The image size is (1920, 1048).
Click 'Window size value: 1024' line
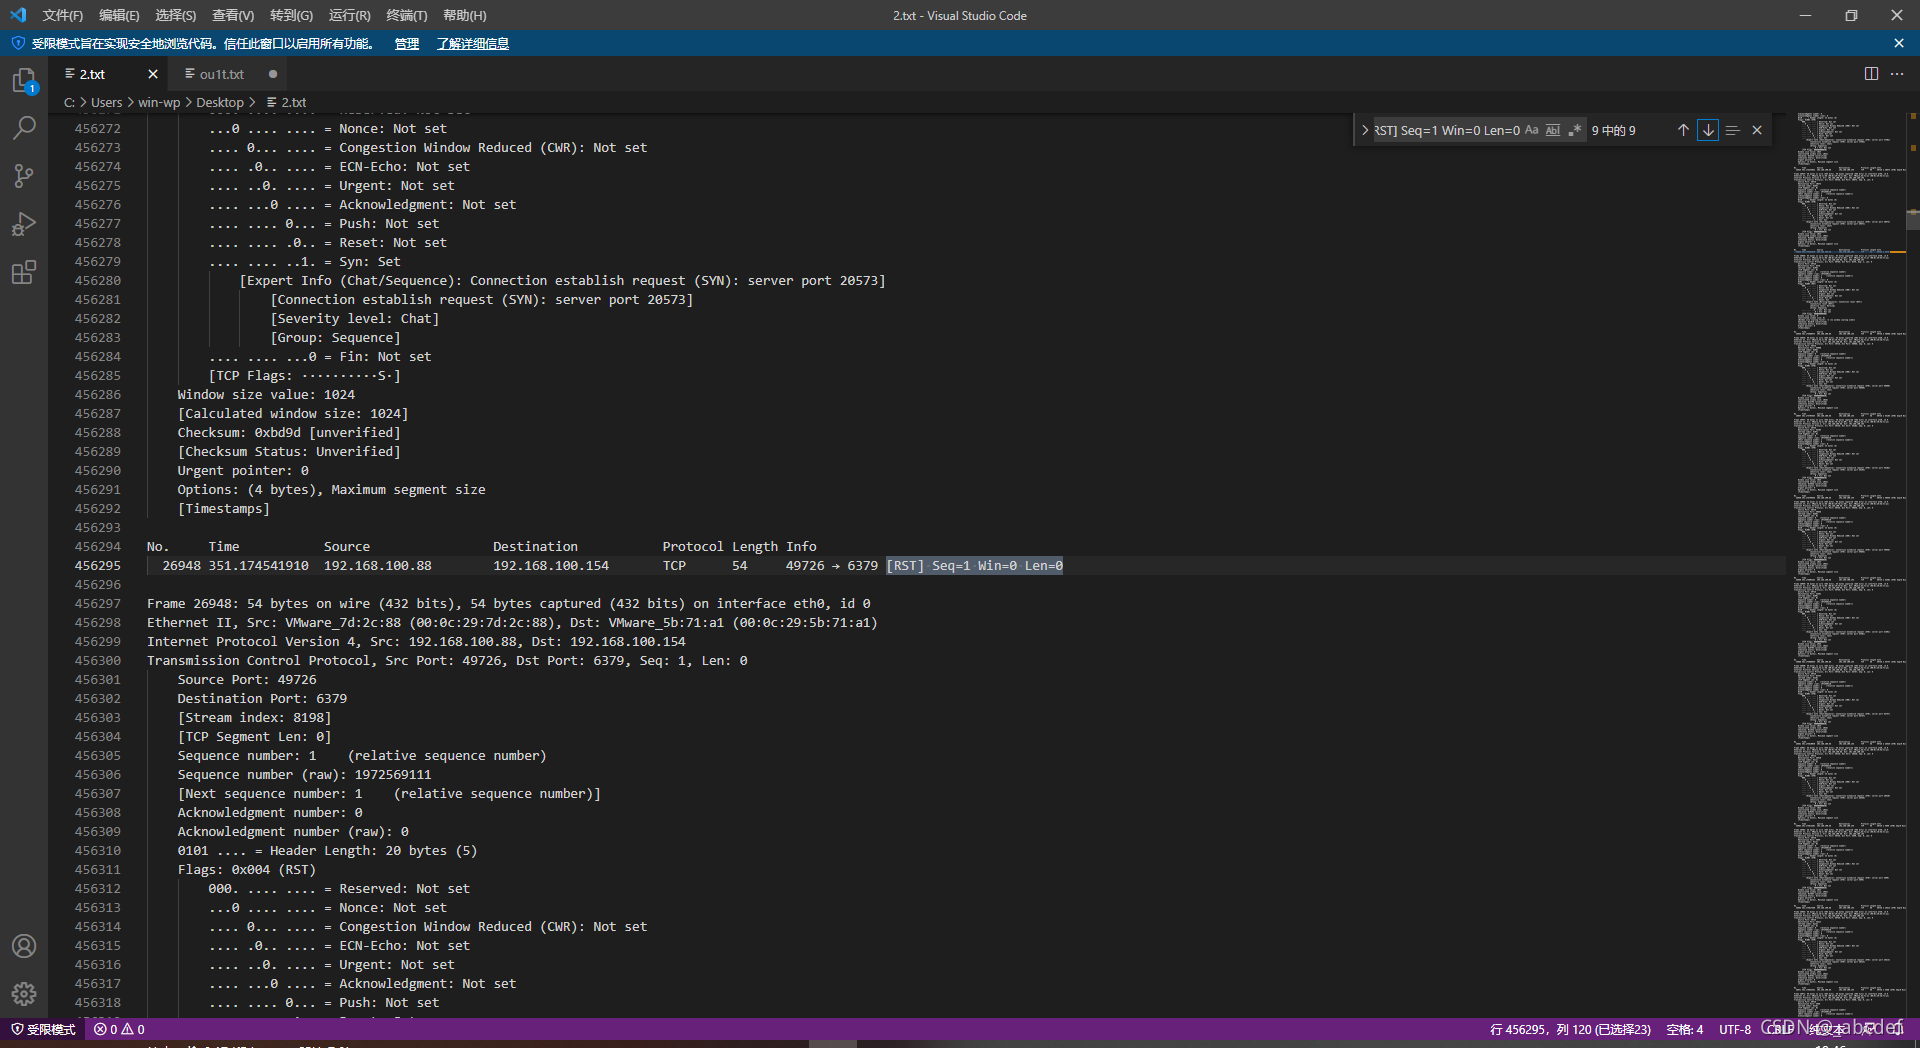tap(266, 395)
